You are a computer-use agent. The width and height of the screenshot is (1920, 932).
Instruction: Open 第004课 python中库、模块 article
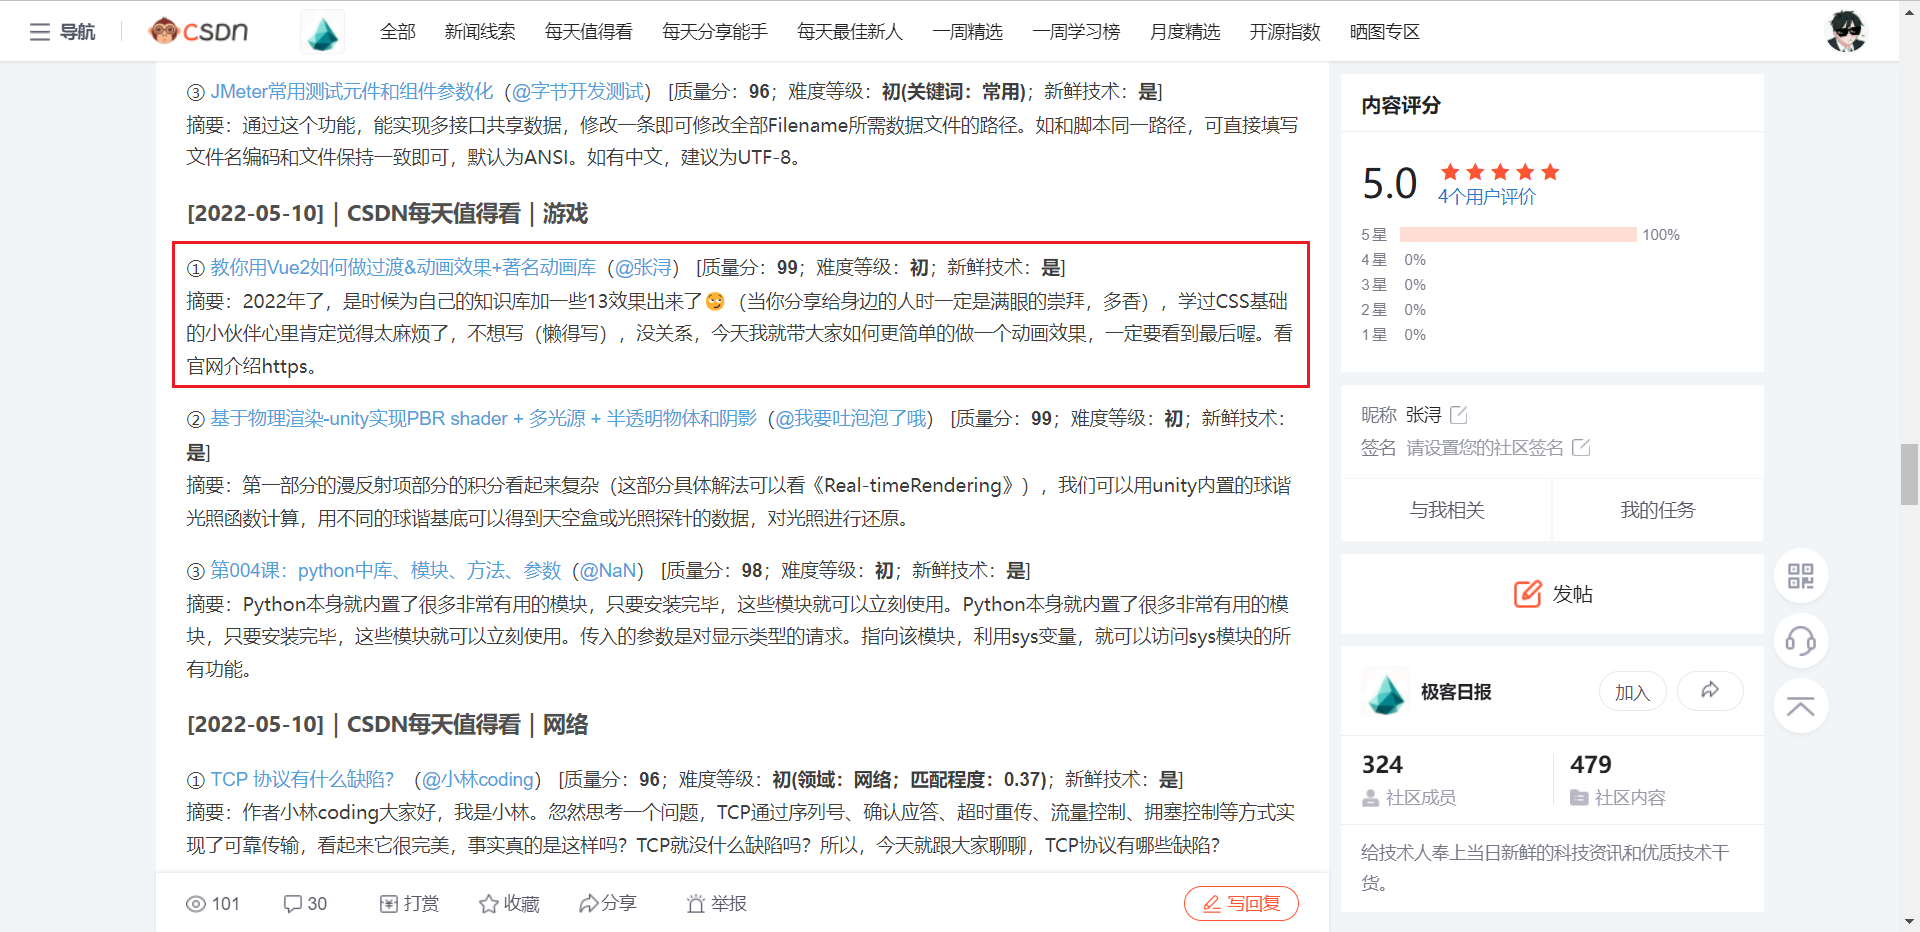point(386,571)
